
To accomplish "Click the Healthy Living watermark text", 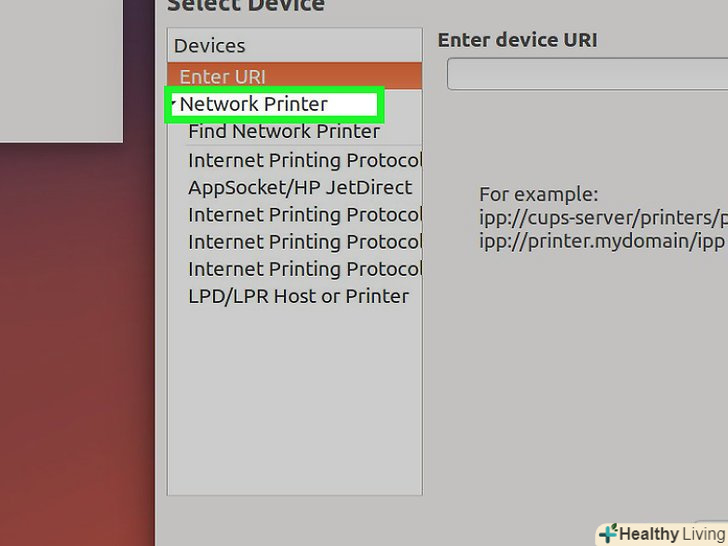I will click(x=672, y=534).
